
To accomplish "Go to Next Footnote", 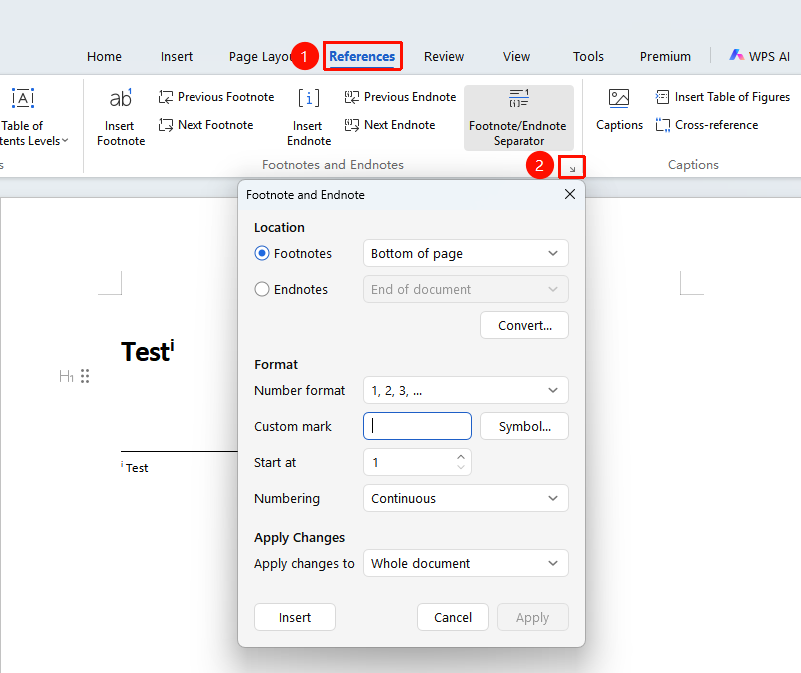I will pos(206,125).
